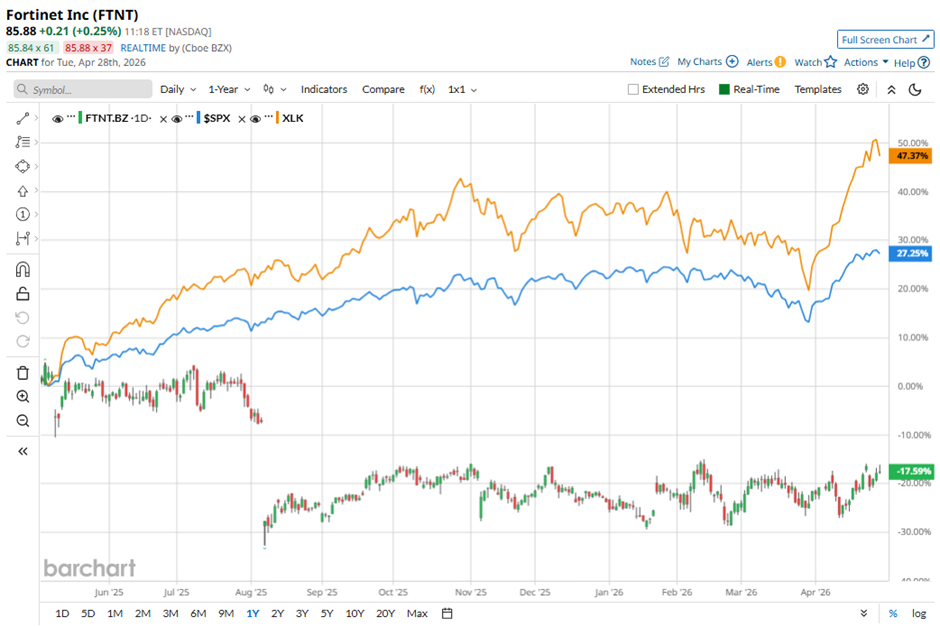Switch to dark mode with moon icon
940x627 pixels.
pos(914,89)
